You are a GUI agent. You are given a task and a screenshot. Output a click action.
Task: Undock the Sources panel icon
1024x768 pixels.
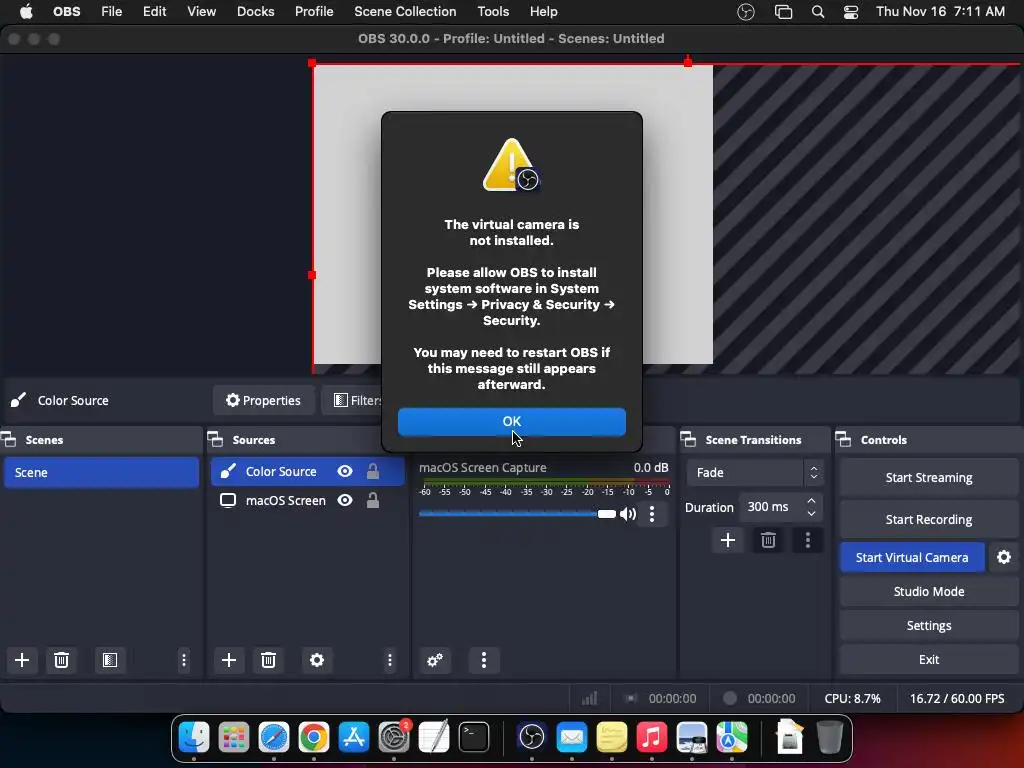(215, 440)
